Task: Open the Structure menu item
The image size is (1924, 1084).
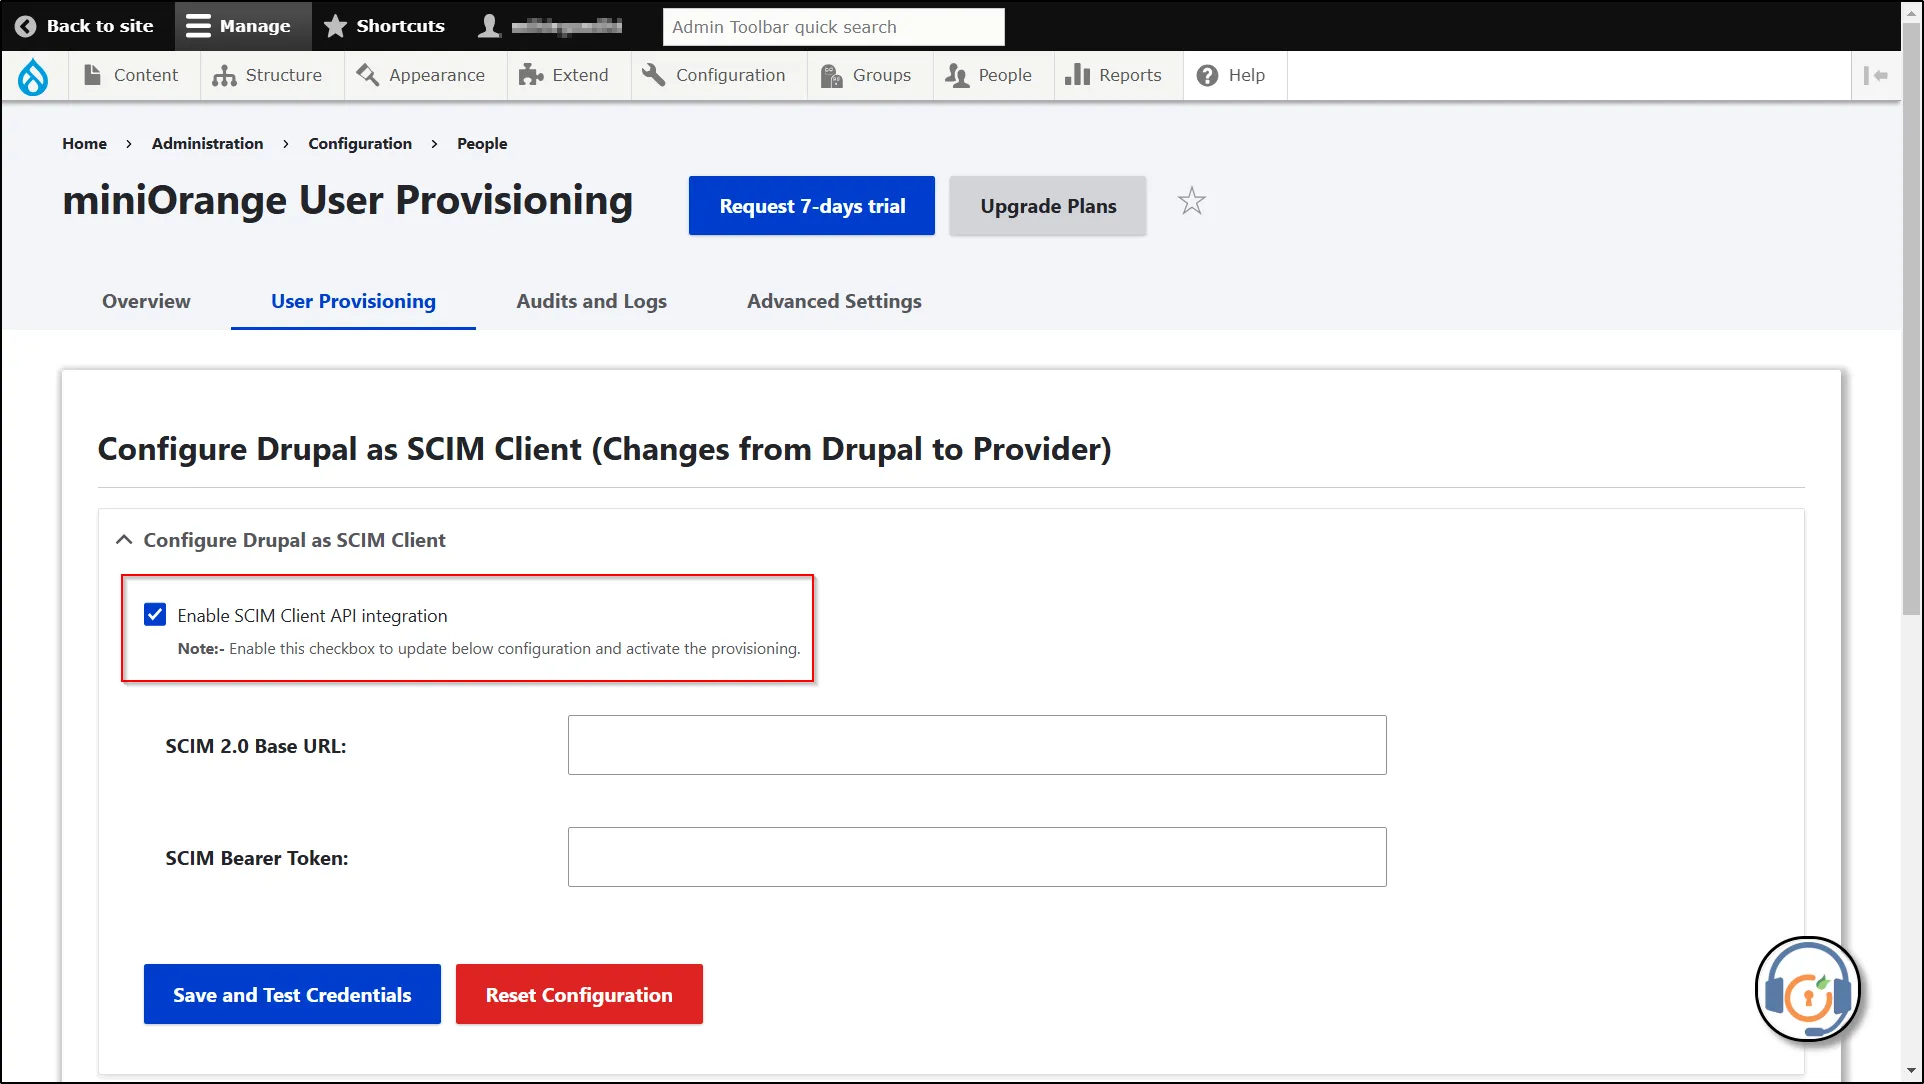Action: 272,75
